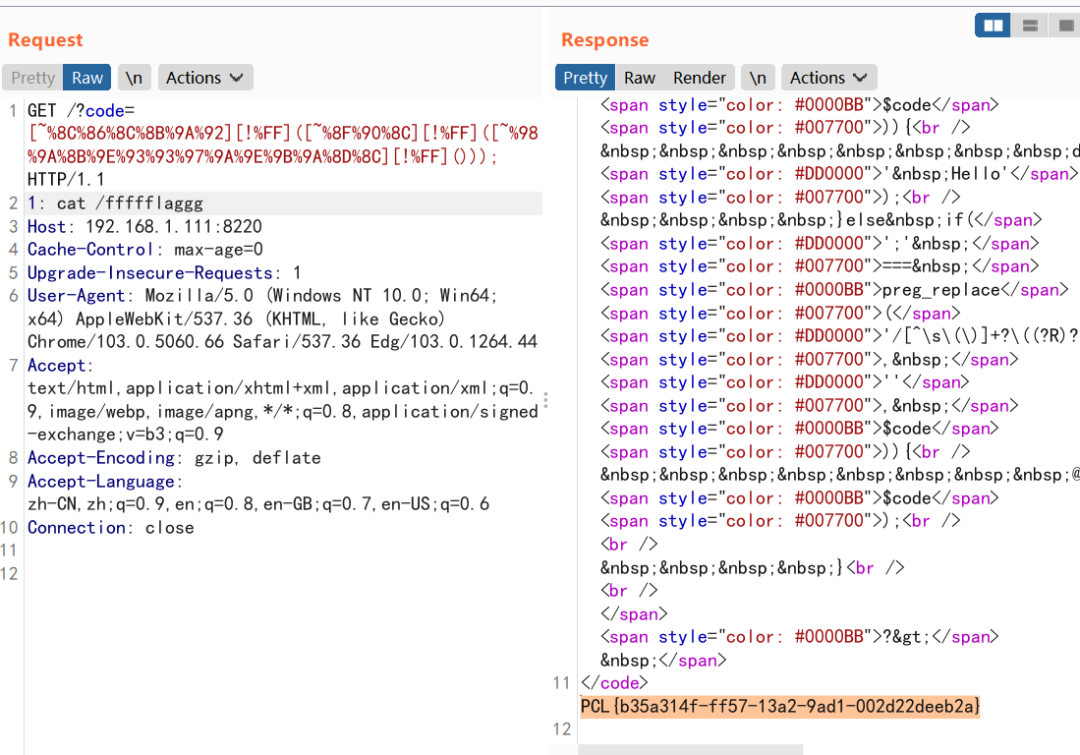Click the 'Upgrade-Insecure-Requests: 1' header
1080x755 pixels.
click(164, 273)
